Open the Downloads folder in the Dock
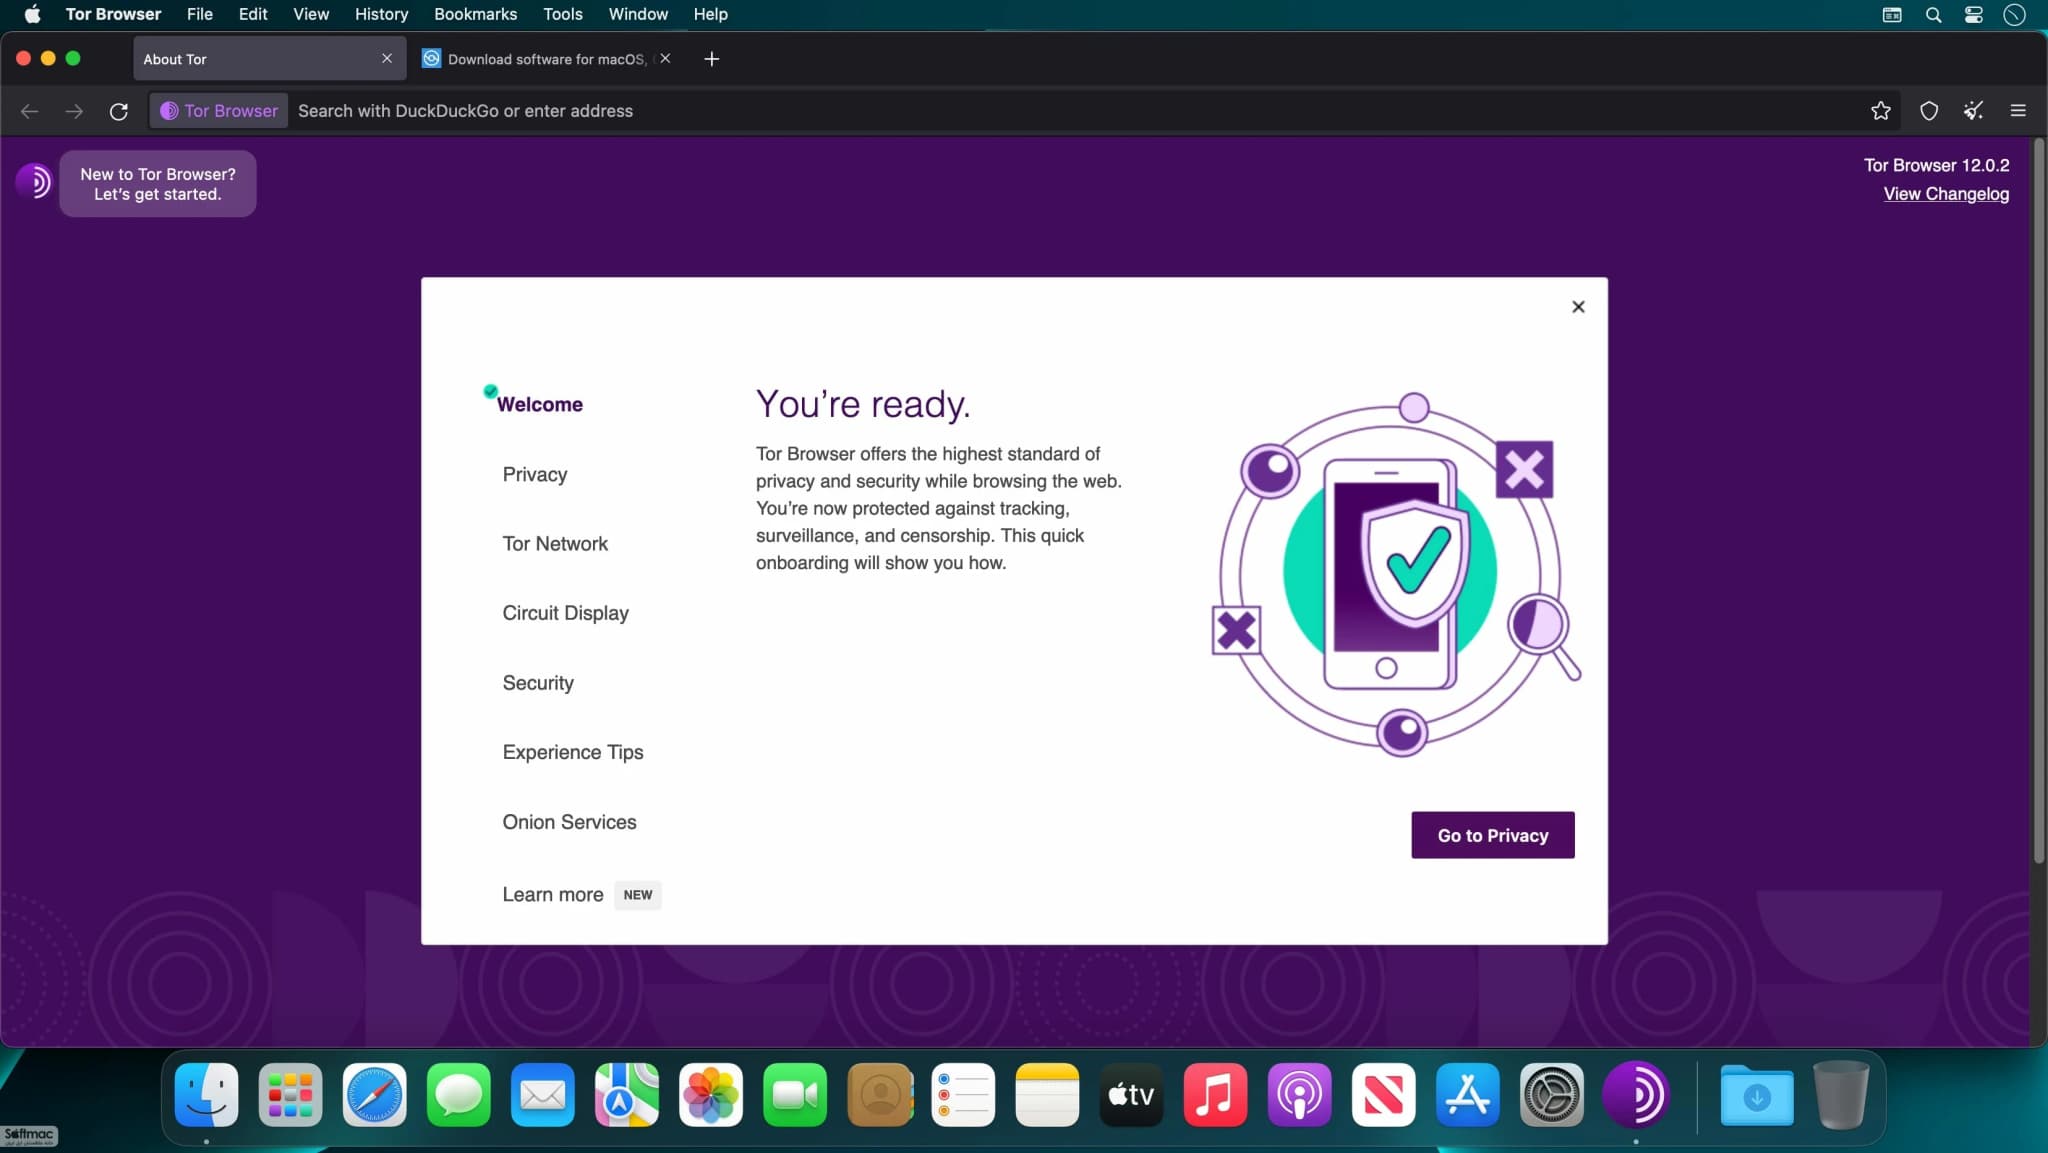This screenshot has width=2048, height=1153. click(x=1757, y=1095)
